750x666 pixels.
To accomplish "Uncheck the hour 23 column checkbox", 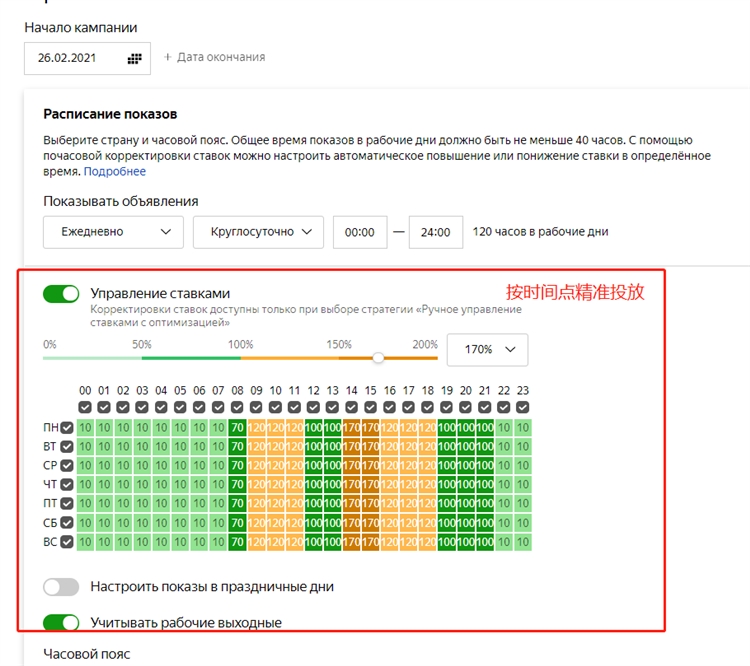I will coord(523,408).
